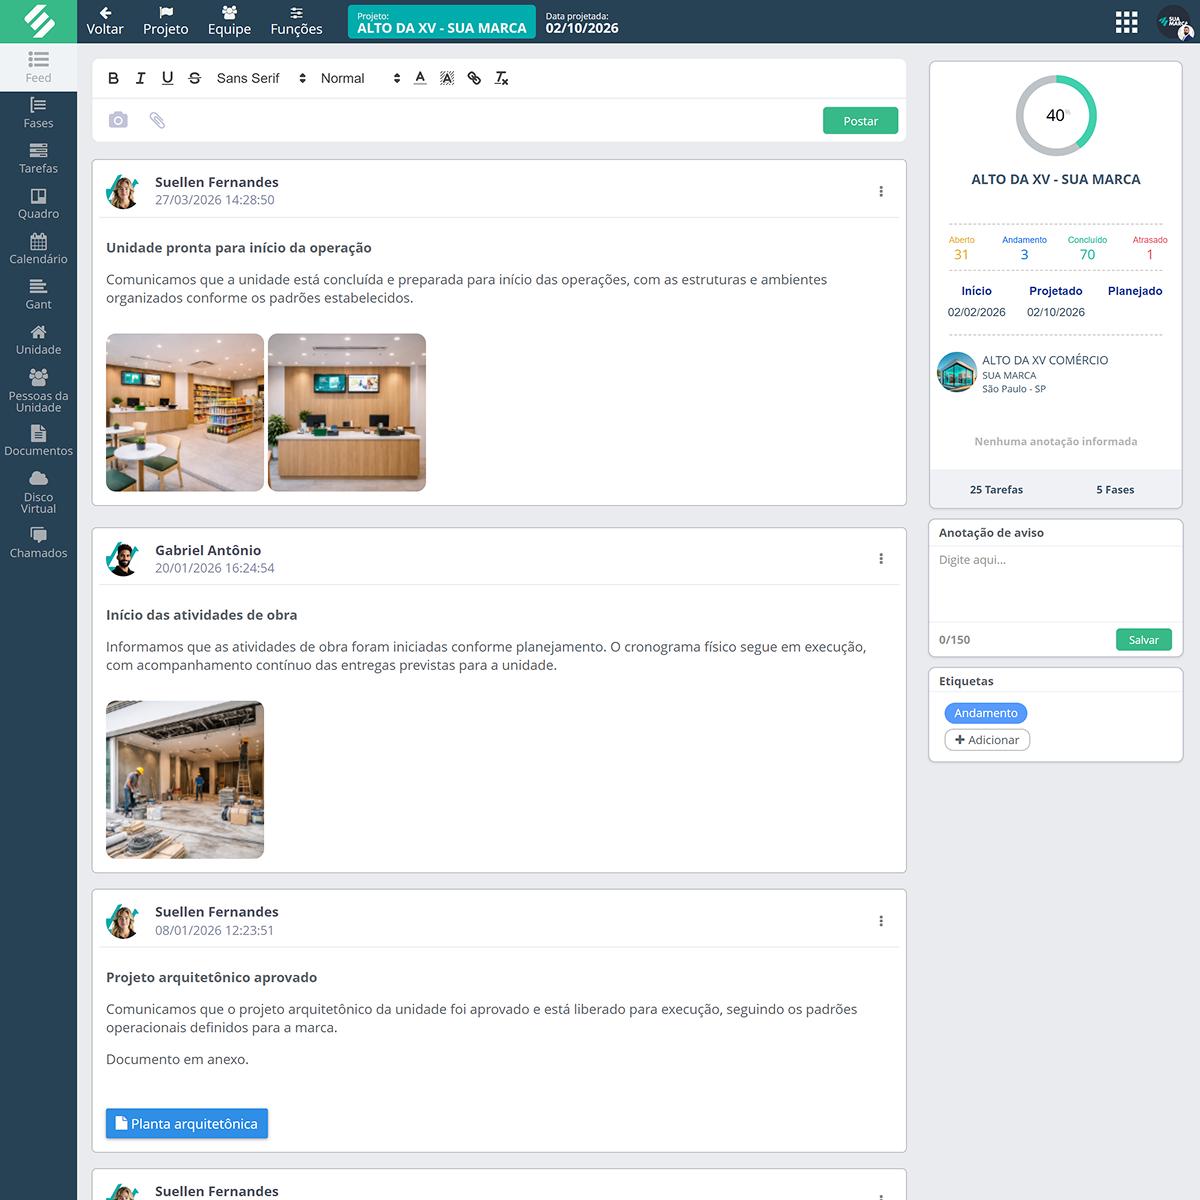Switch to the Tarefas section
The height and width of the screenshot is (1200, 1200).
click(38, 158)
